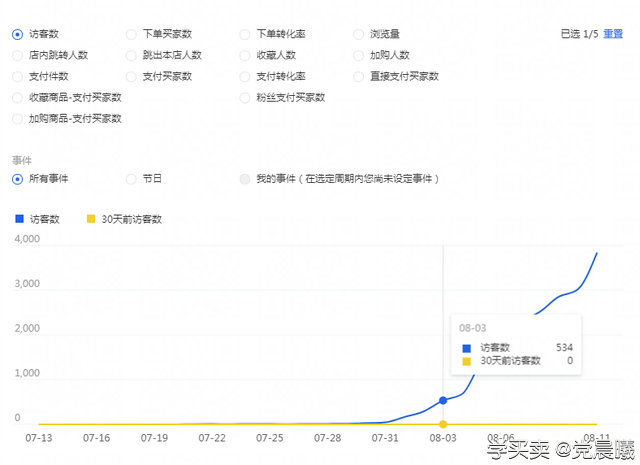Select the 粉丝支付买家数 metric
The height and width of the screenshot is (465, 640).
point(245,98)
